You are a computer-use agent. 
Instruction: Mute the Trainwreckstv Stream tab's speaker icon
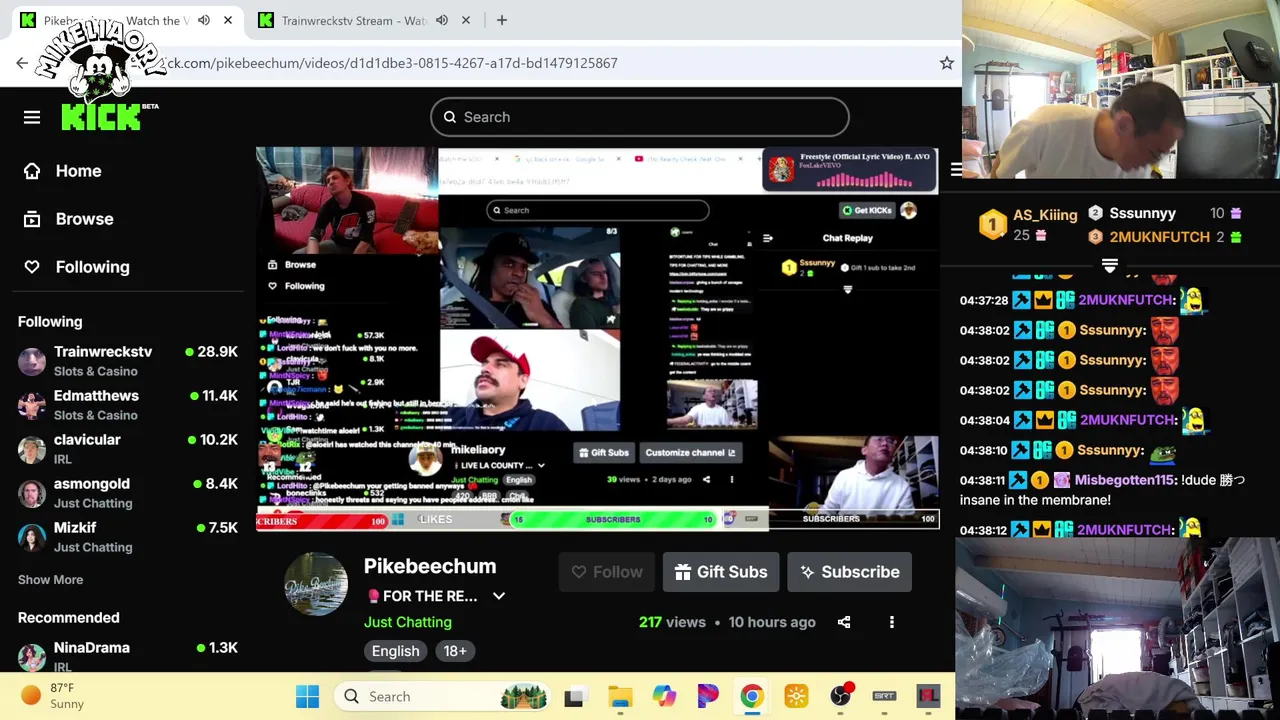pos(442,20)
